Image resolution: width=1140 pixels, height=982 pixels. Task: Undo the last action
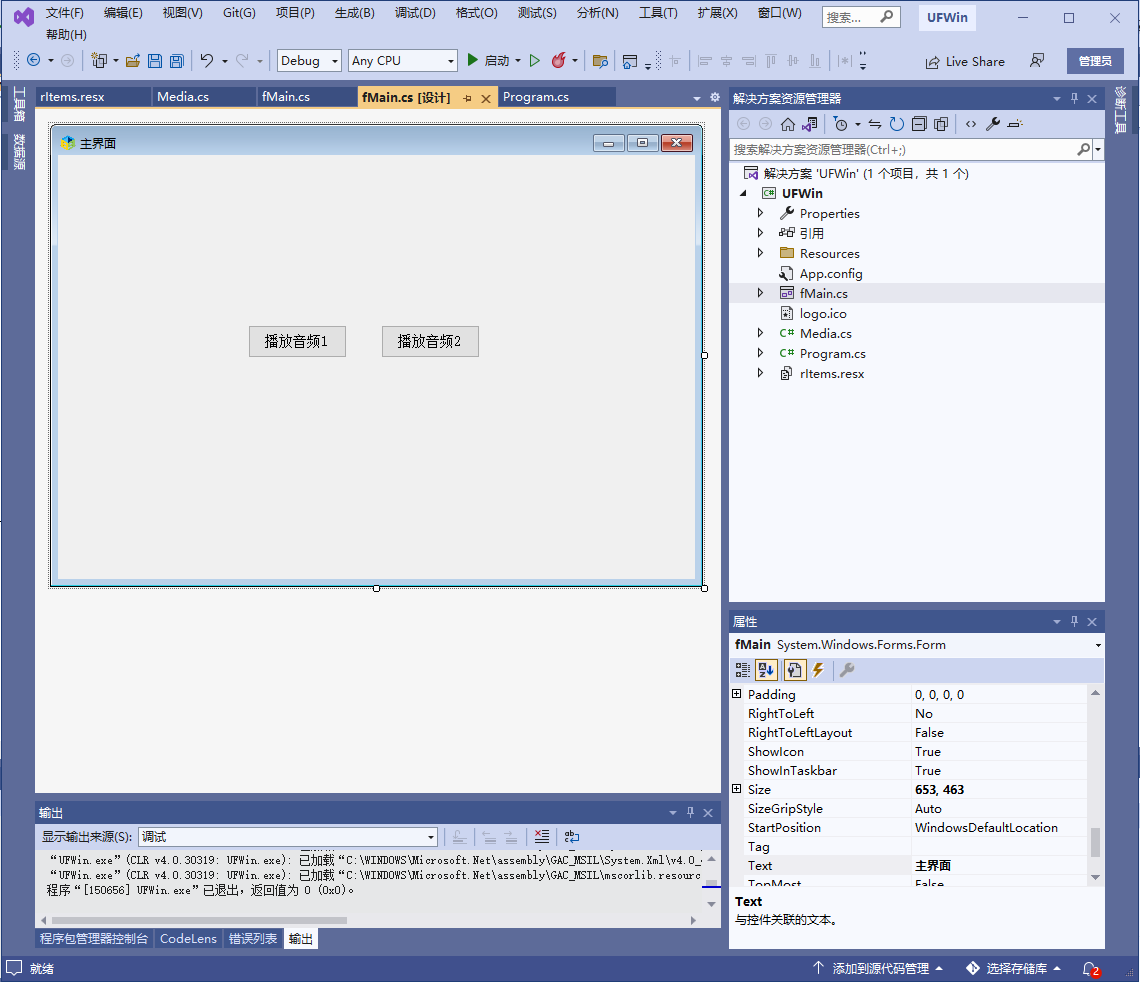[207, 60]
